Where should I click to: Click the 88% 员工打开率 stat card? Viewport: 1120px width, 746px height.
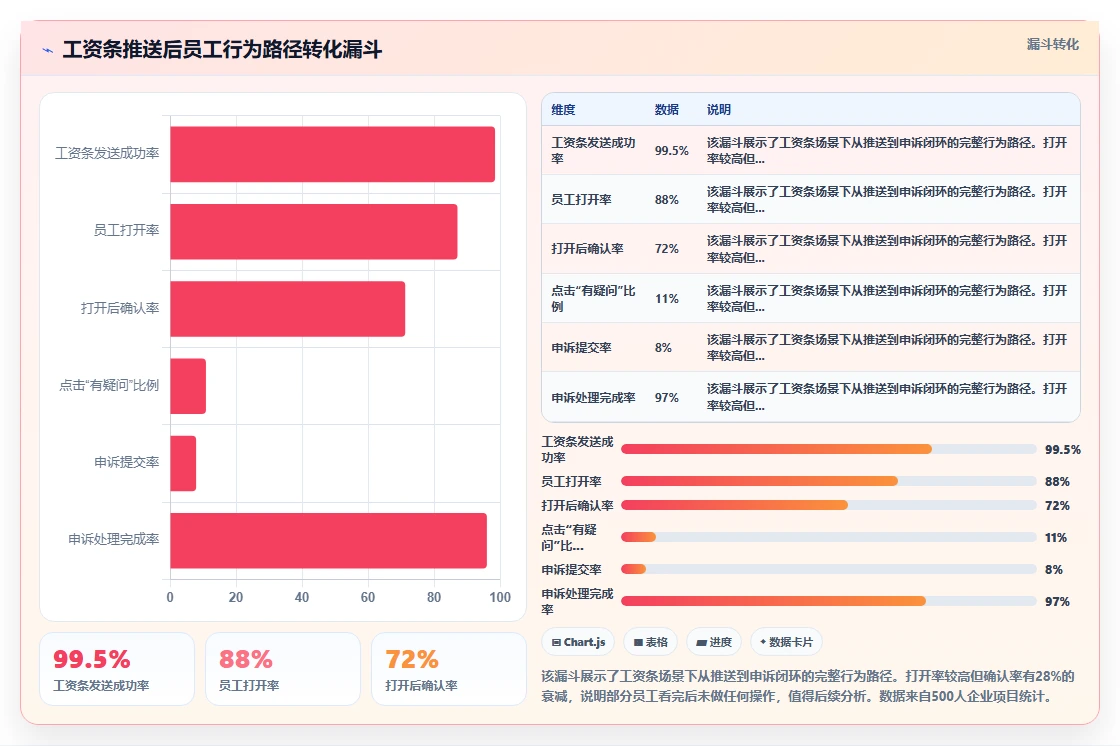[x=283, y=669]
